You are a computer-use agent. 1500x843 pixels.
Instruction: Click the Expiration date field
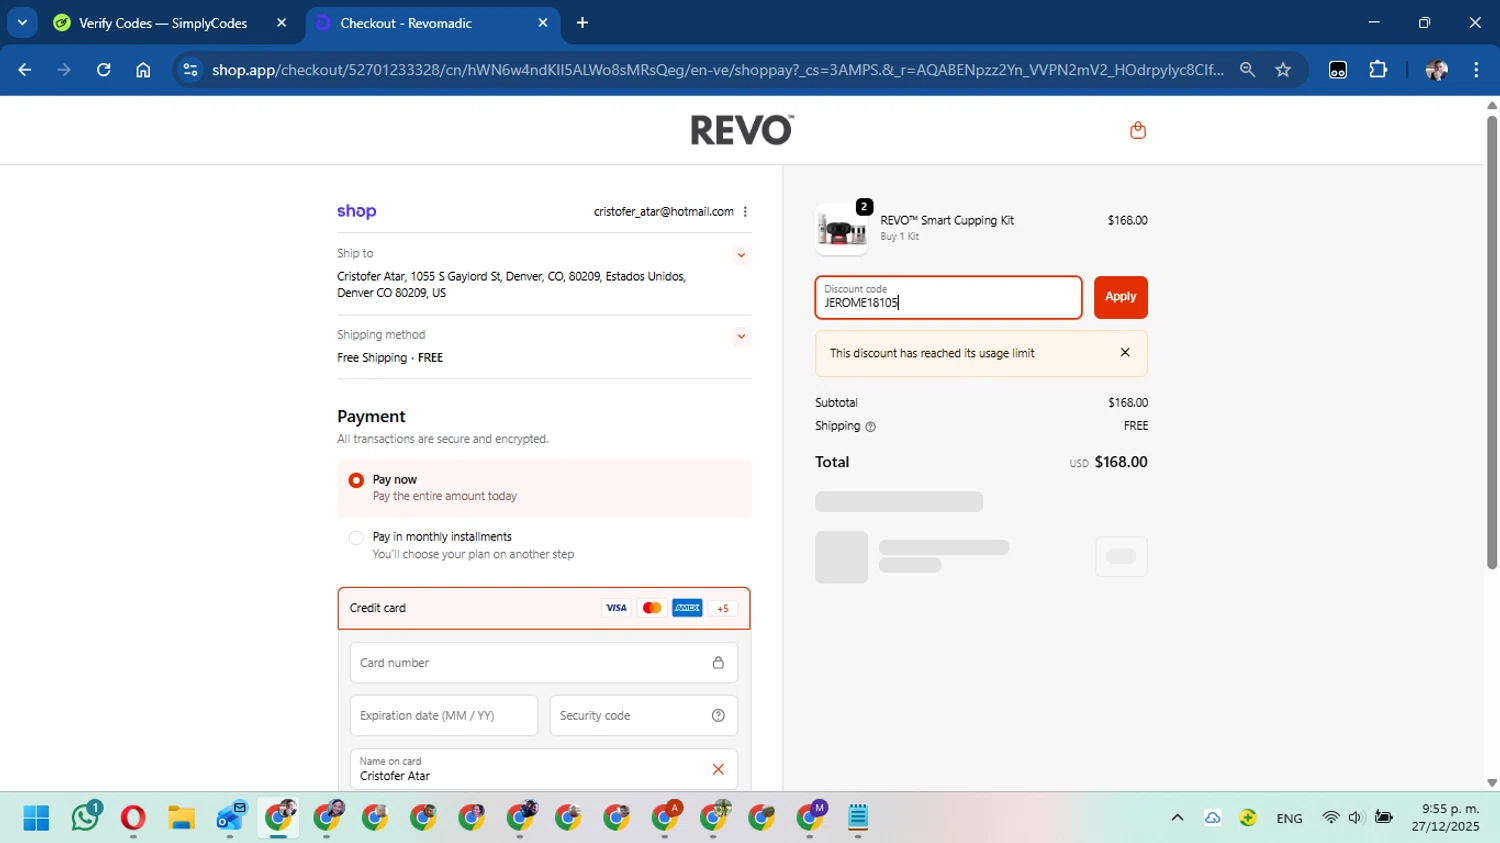click(x=444, y=716)
